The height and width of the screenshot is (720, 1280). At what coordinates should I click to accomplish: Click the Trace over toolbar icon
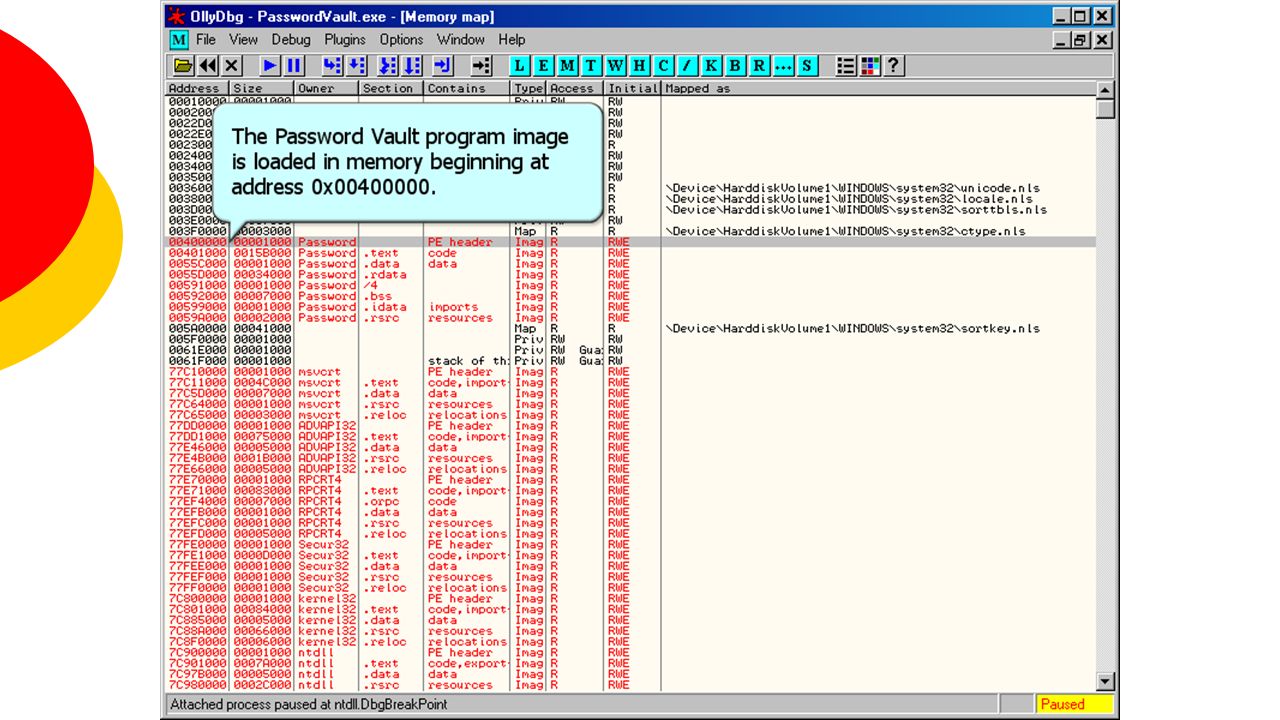coord(412,66)
